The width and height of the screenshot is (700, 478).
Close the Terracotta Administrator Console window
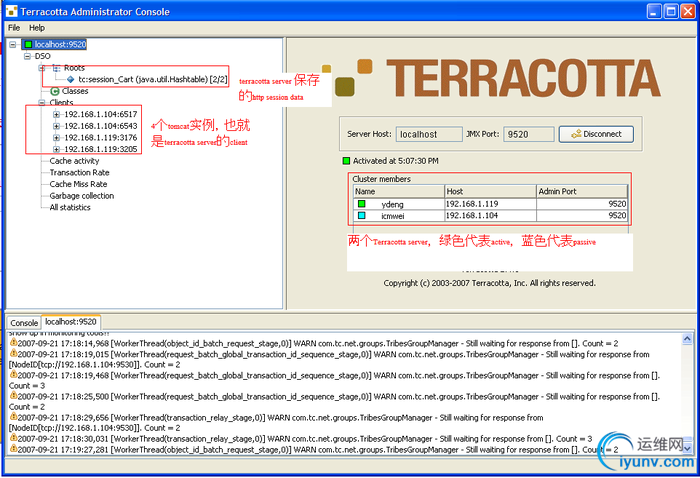(688, 11)
